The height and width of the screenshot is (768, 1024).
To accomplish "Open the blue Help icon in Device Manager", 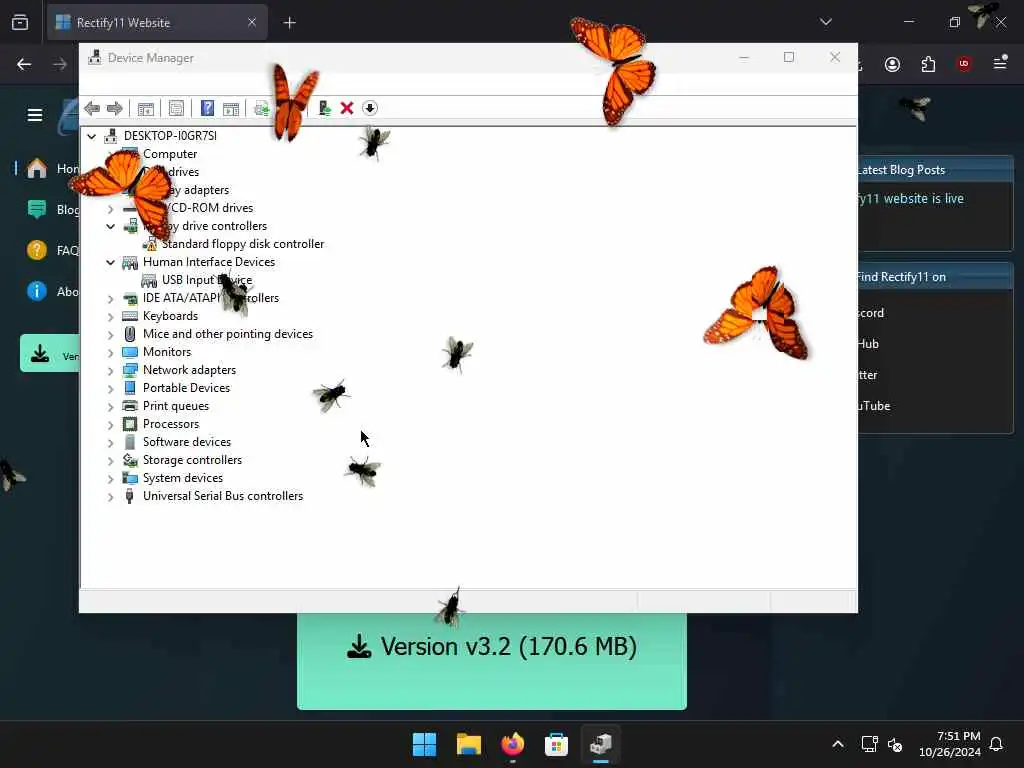I will pyautogui.click(x=207, y=108).
